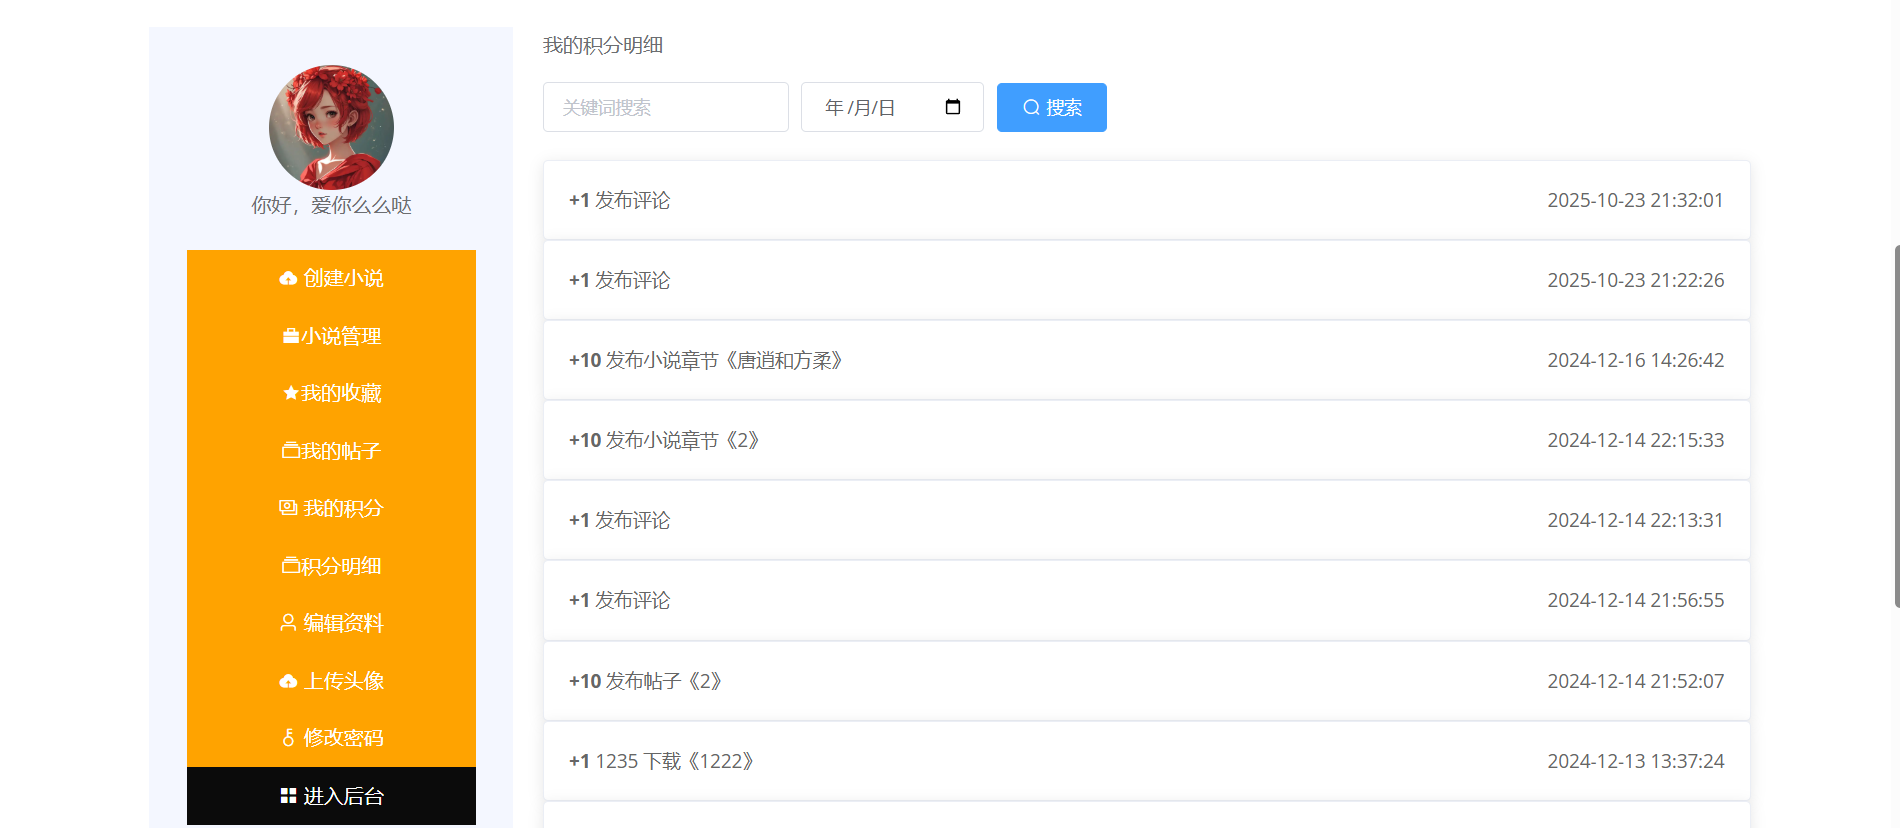Select the row 发布小说章节《唐逍和方柔》
Viewport: 1900px width, 828px height.
(x=1147, y=360)
